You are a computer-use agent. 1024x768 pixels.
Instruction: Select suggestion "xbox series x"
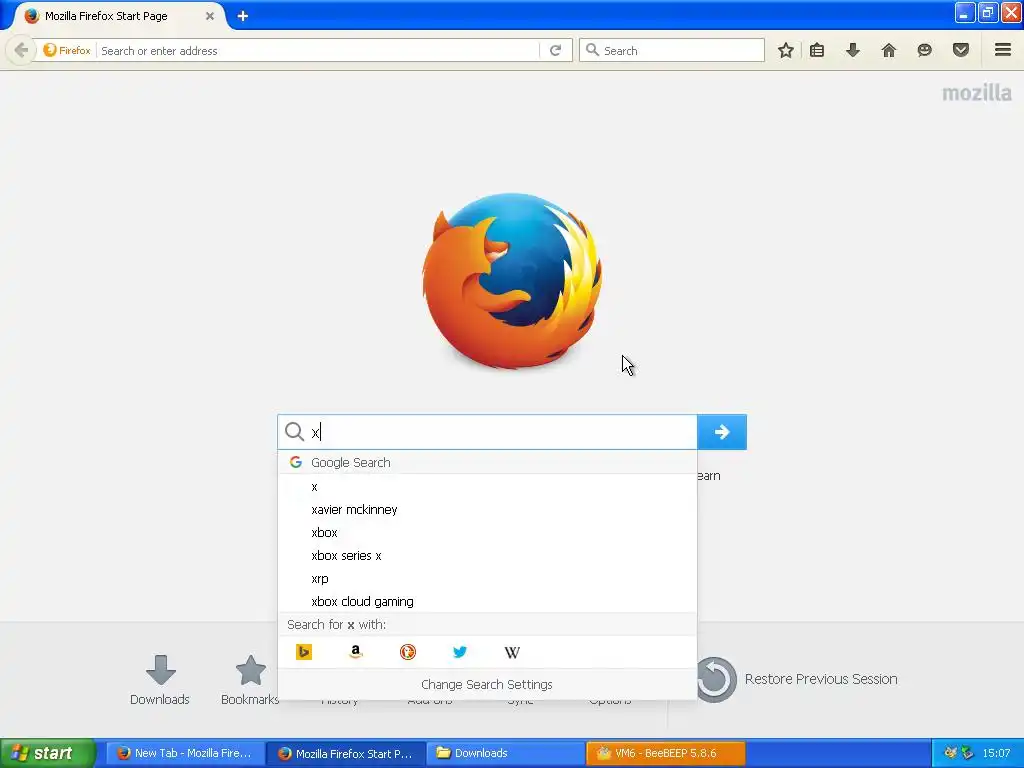487,555
